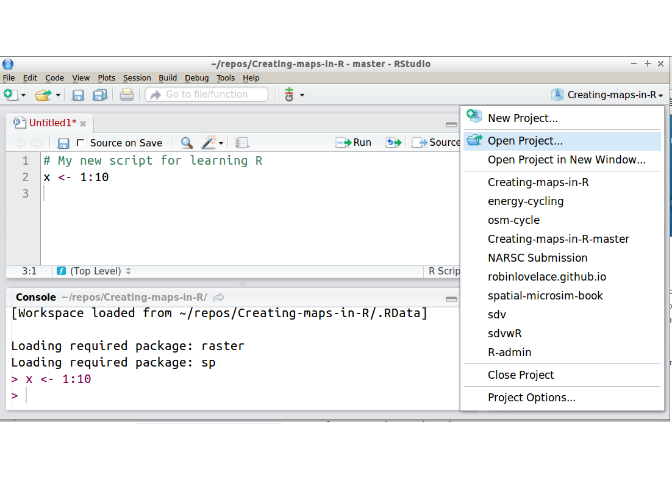Open the Code menu
This screenshot has width=672, height=480.
click(x=54, y=78)
